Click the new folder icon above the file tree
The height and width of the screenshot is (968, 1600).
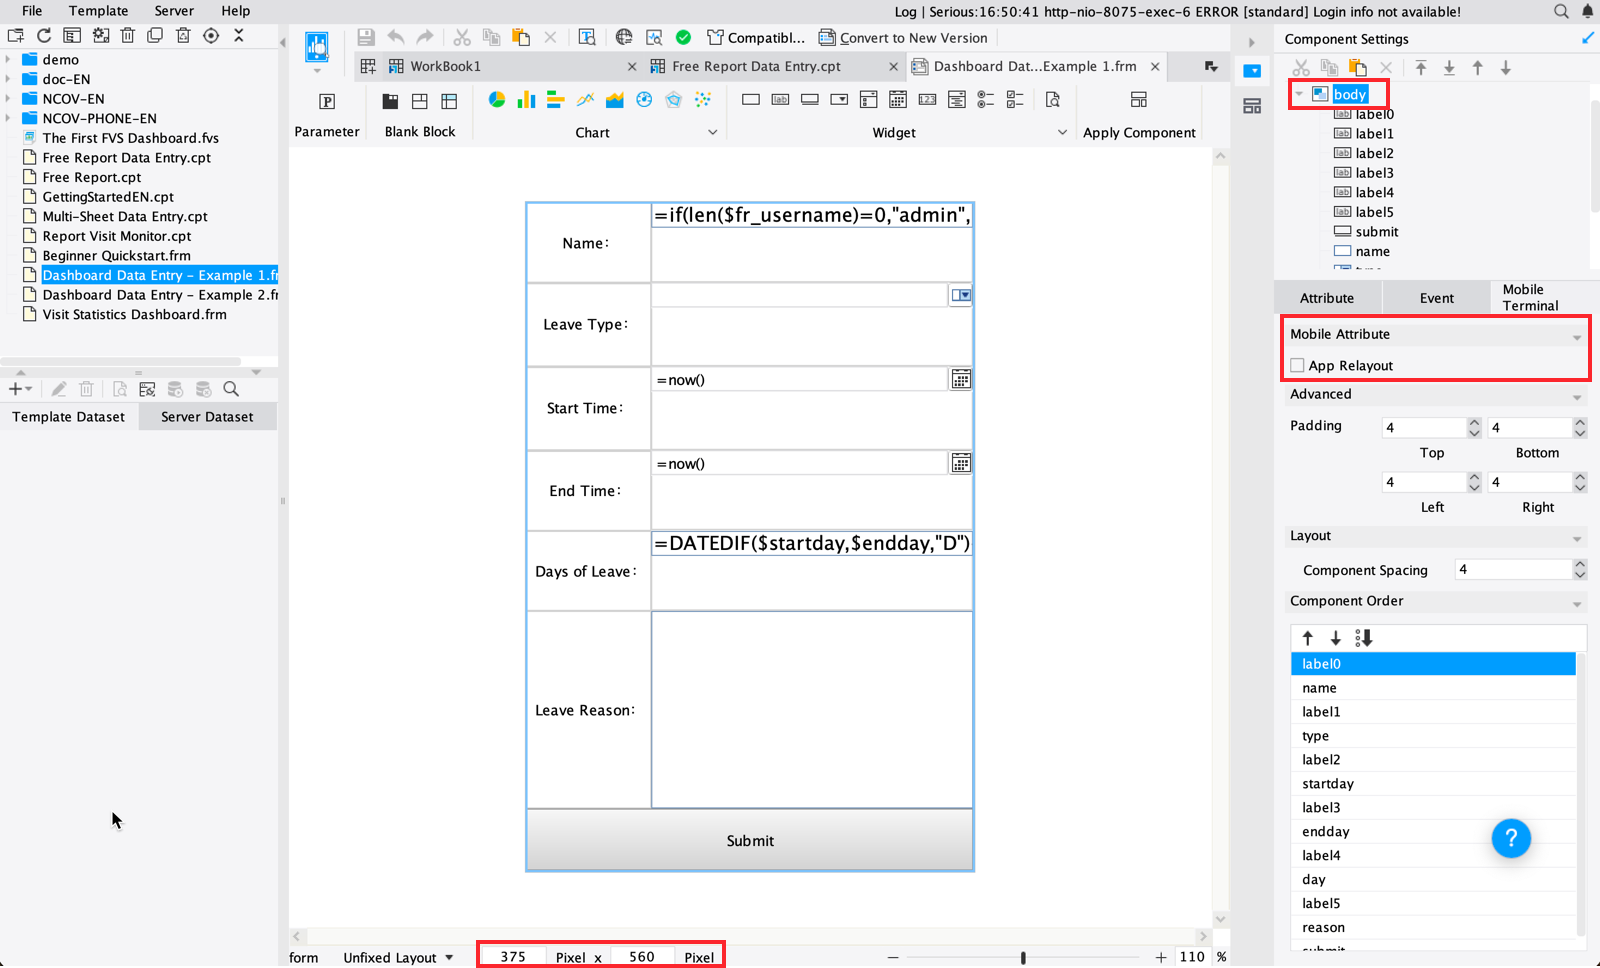[x=16, y=35]
